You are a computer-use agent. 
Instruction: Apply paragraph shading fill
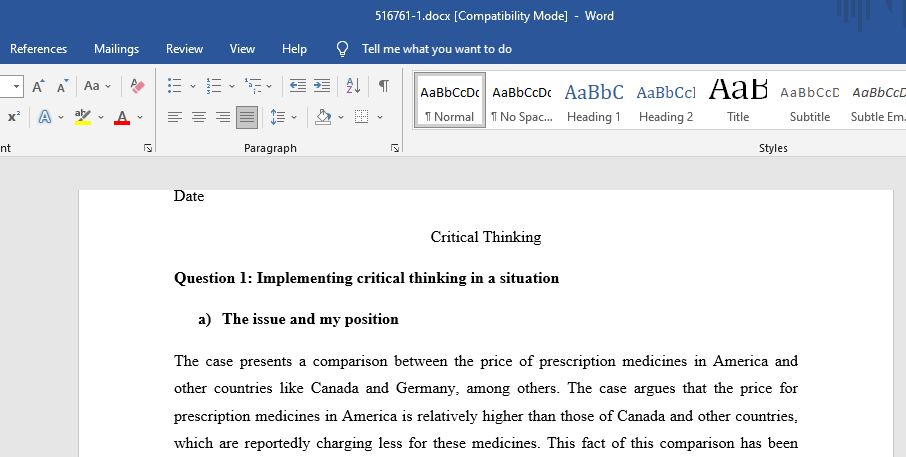323,117
